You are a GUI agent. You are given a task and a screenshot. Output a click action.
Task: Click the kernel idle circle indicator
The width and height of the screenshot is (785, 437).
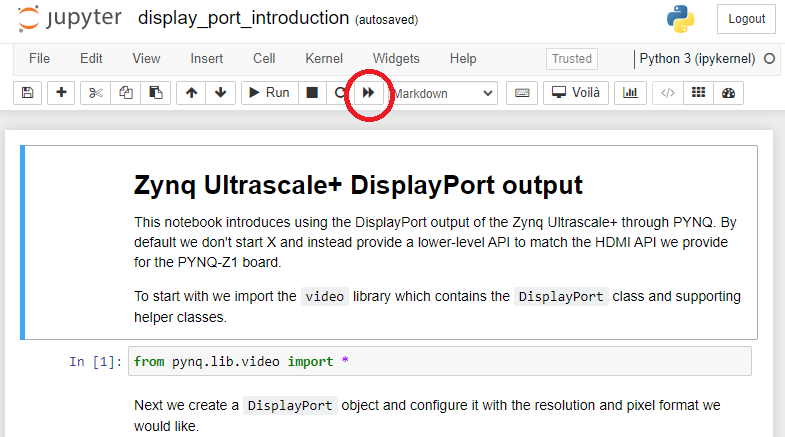pyautogui.click(x=769, y=59)
